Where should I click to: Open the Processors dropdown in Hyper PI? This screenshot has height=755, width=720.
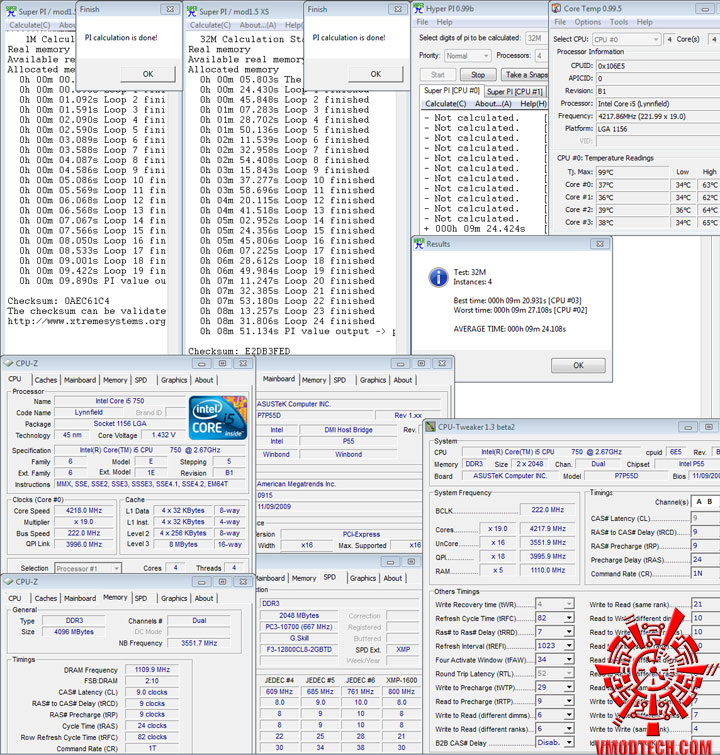click(540, 56)
